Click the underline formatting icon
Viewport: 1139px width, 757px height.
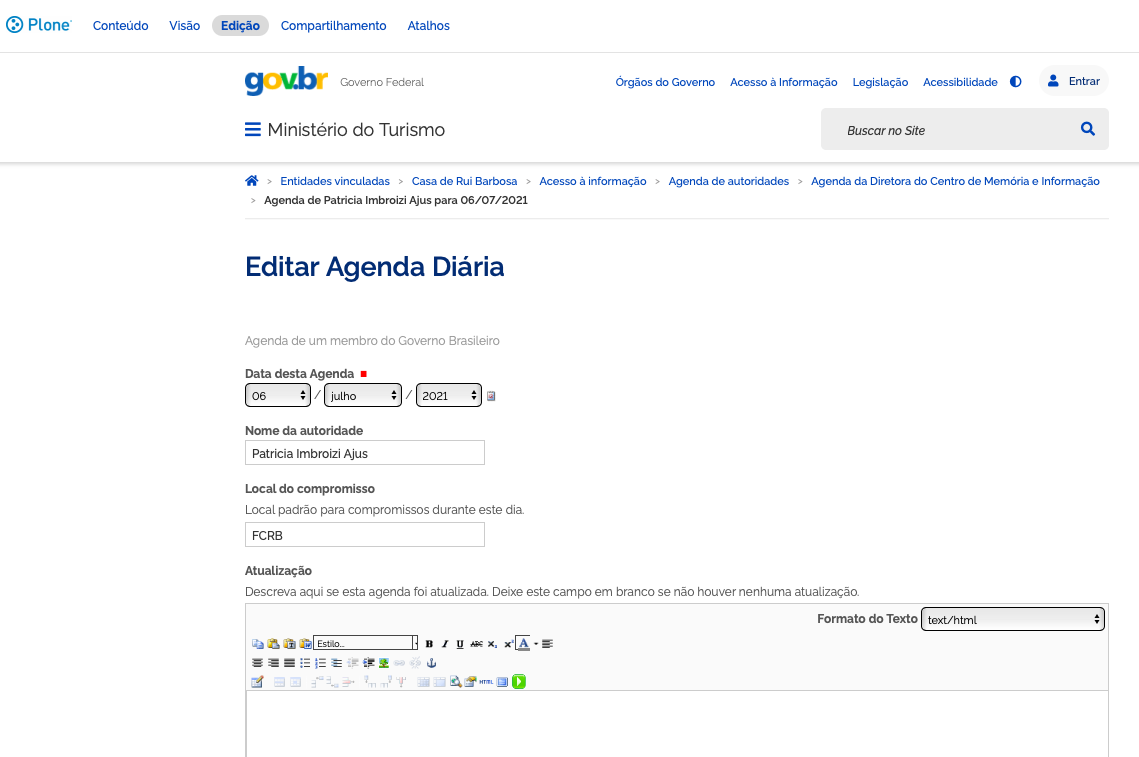[x=460, y=644]
